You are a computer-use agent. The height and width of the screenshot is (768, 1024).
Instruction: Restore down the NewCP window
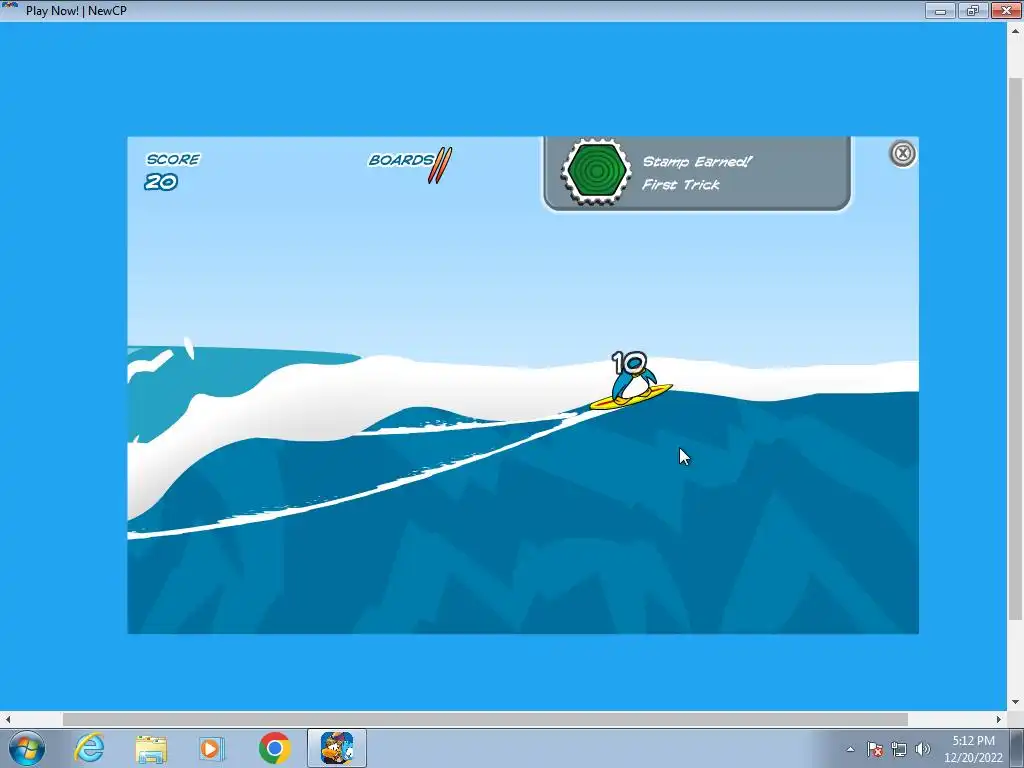coord(973,10)
